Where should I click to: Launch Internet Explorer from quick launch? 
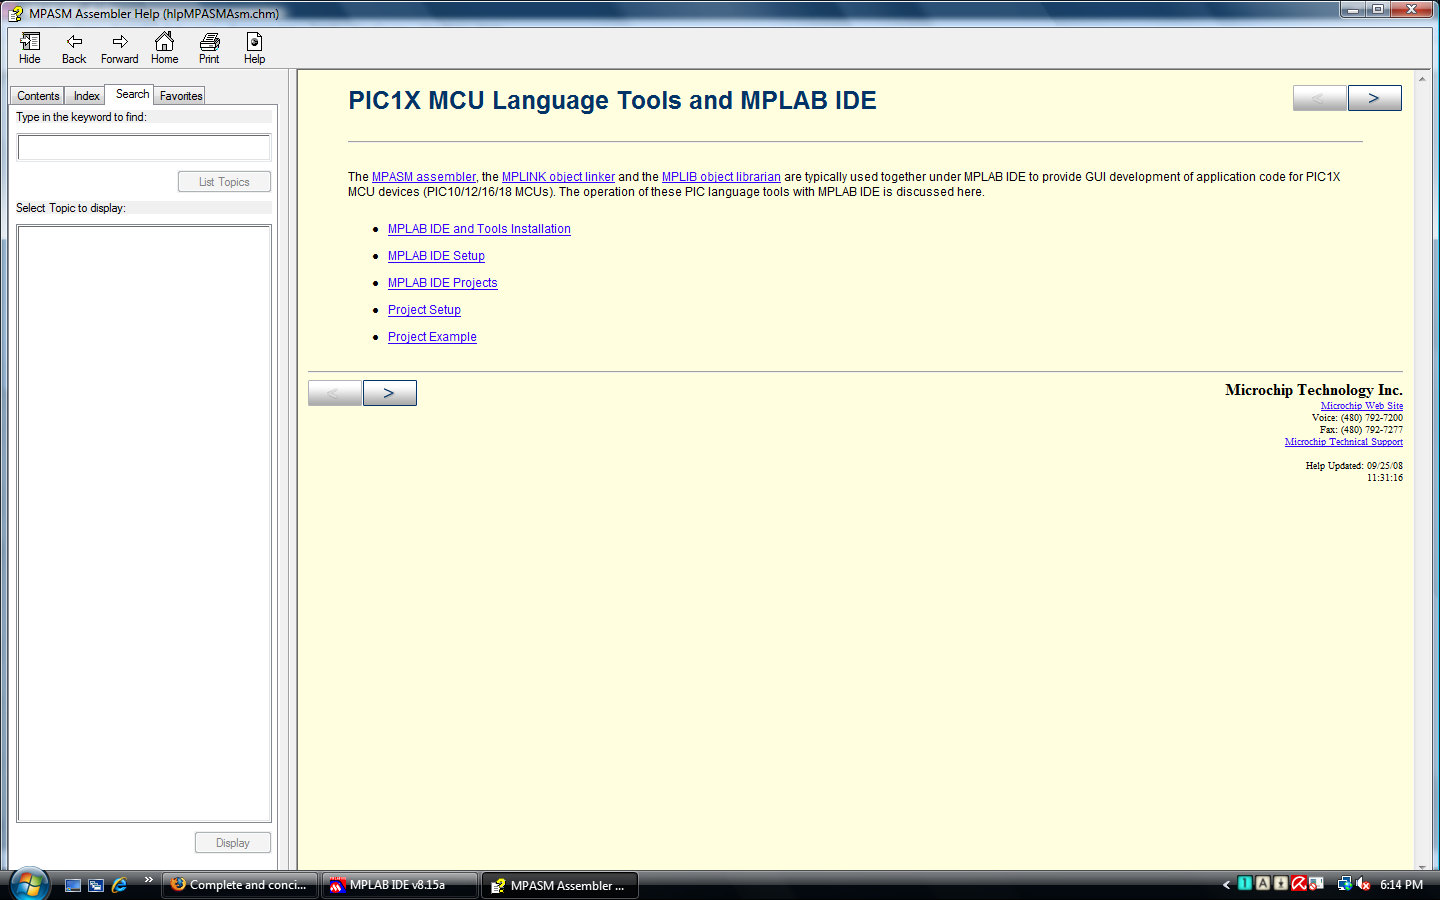[119, 885]
